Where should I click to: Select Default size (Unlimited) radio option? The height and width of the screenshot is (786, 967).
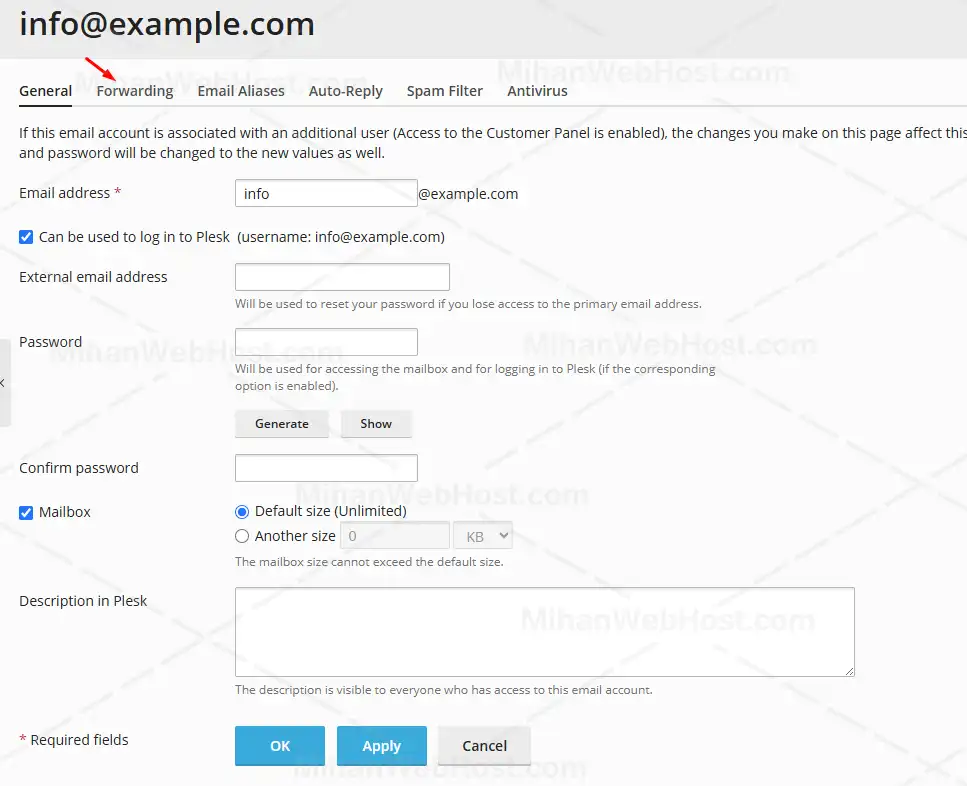click(242, 512)
